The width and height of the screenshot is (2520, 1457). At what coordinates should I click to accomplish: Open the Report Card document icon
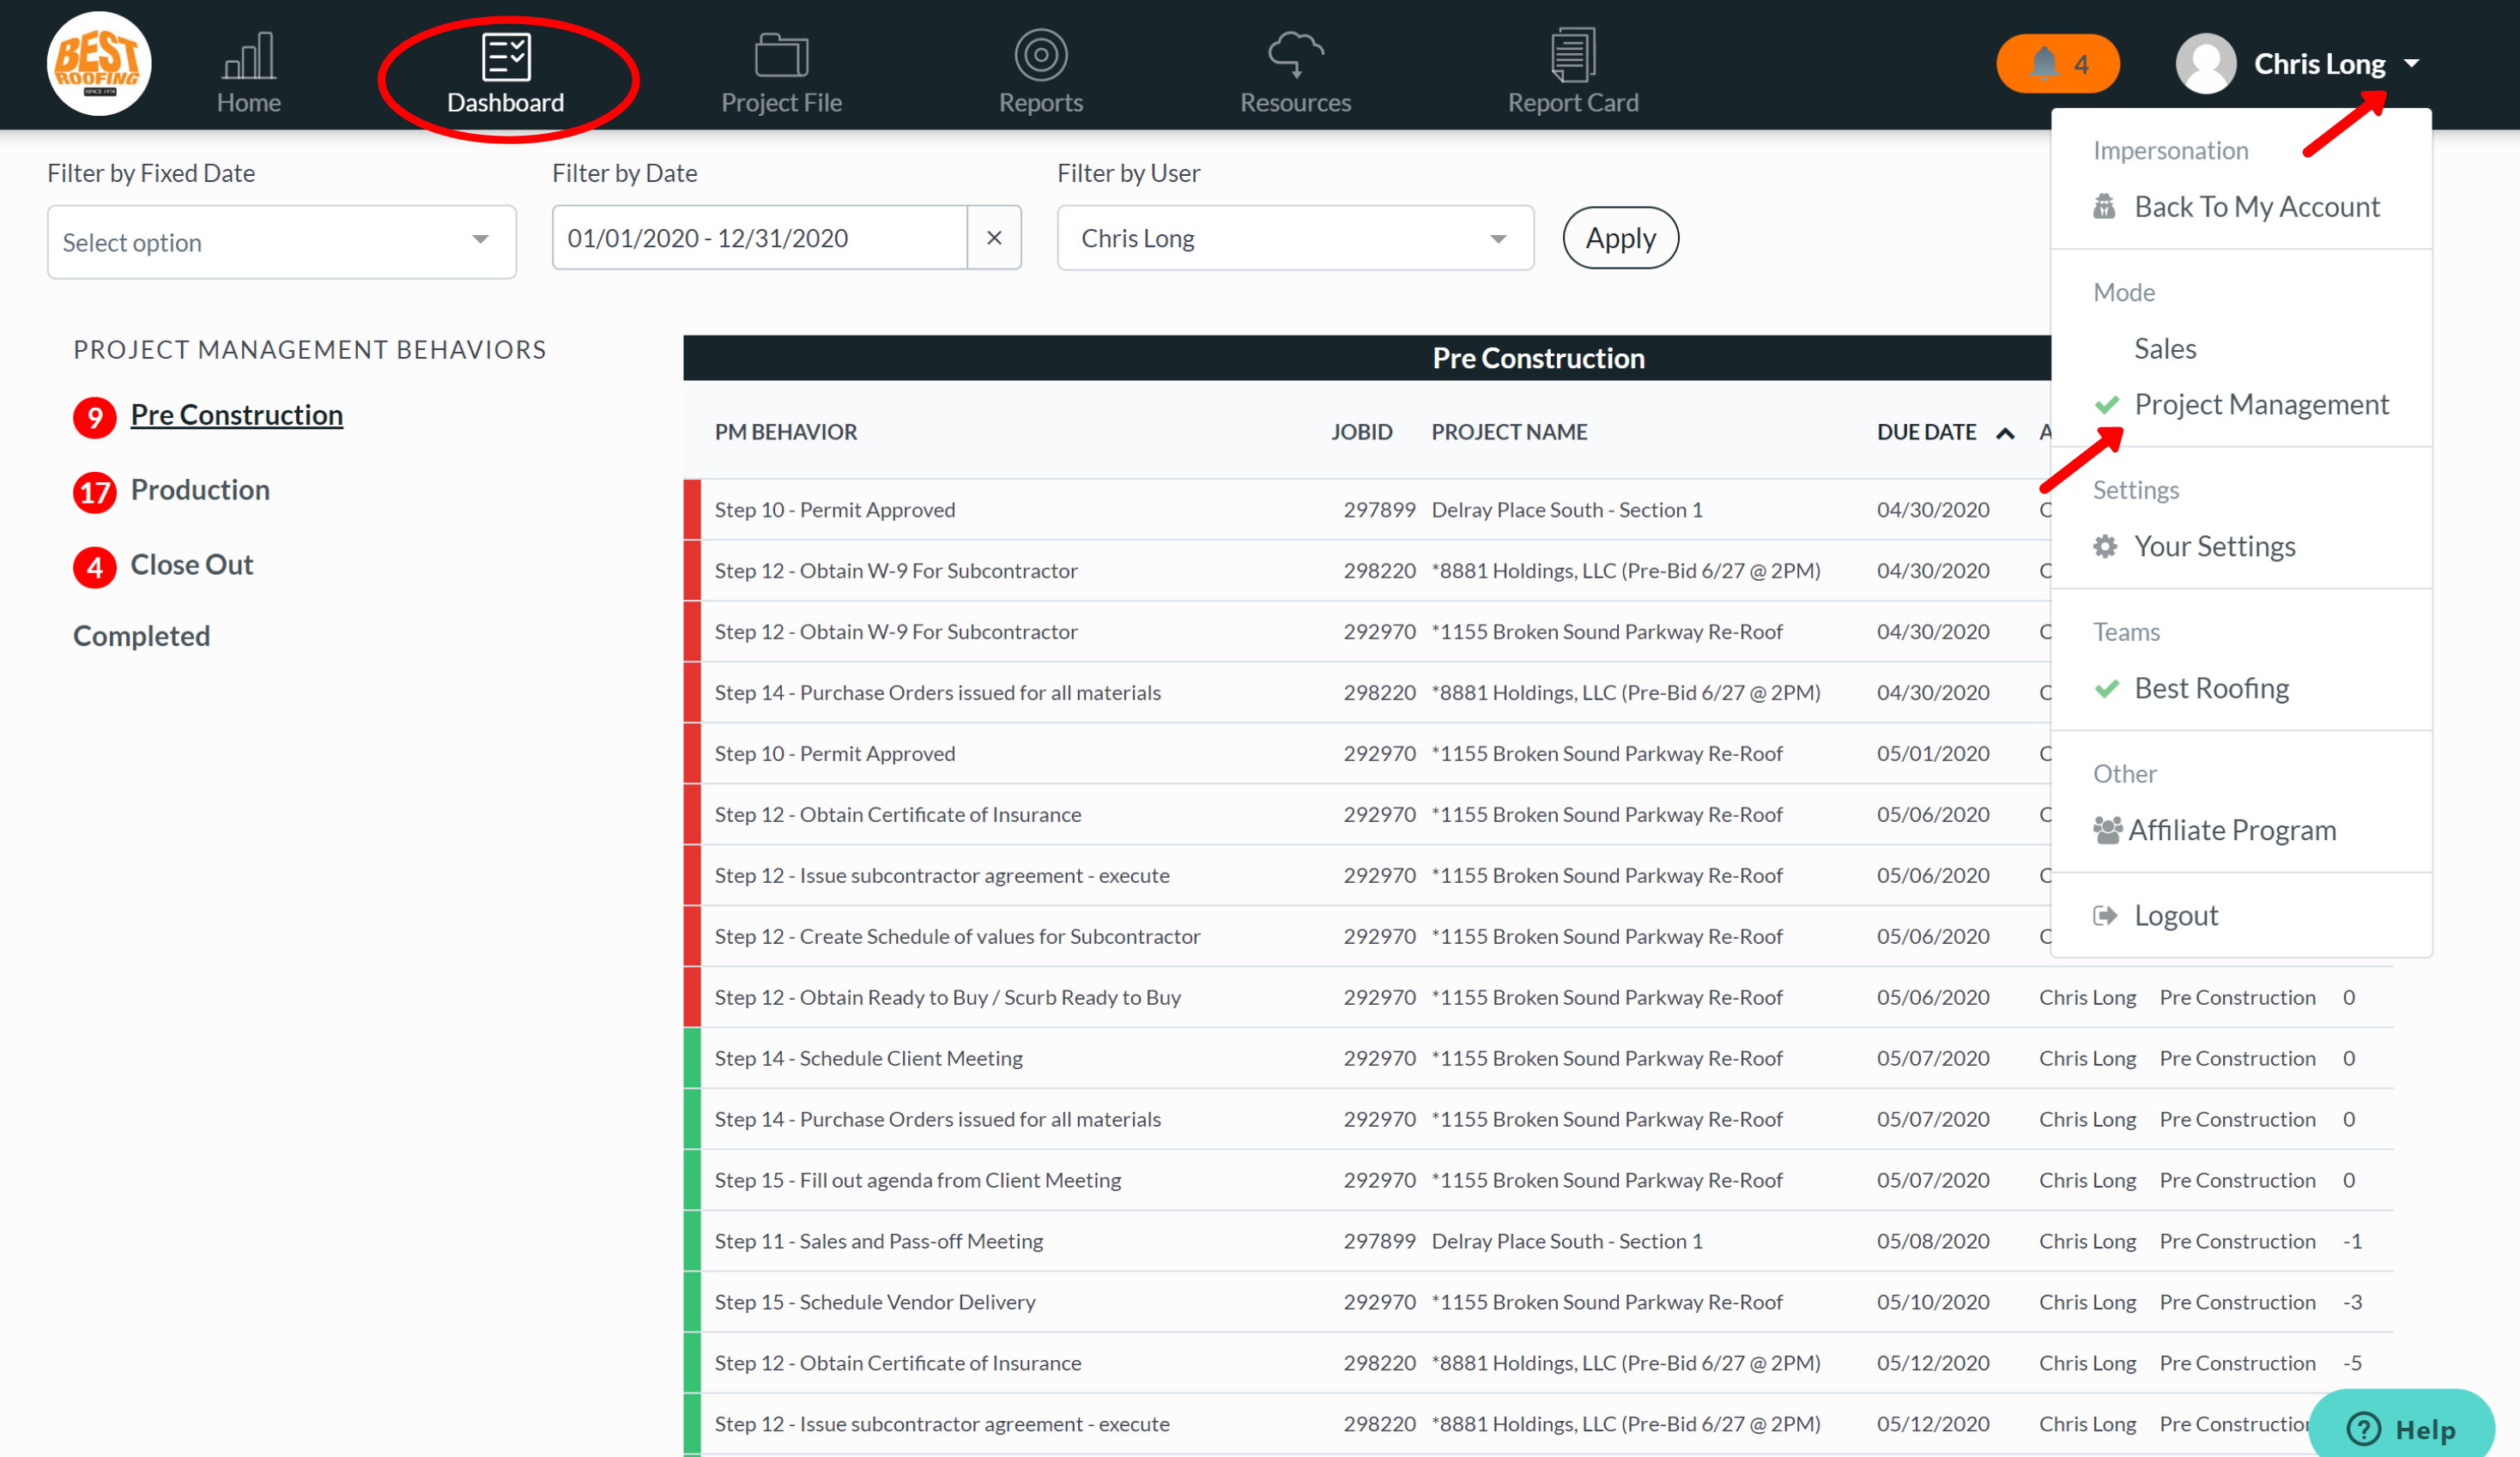[x=1572, y=54]
